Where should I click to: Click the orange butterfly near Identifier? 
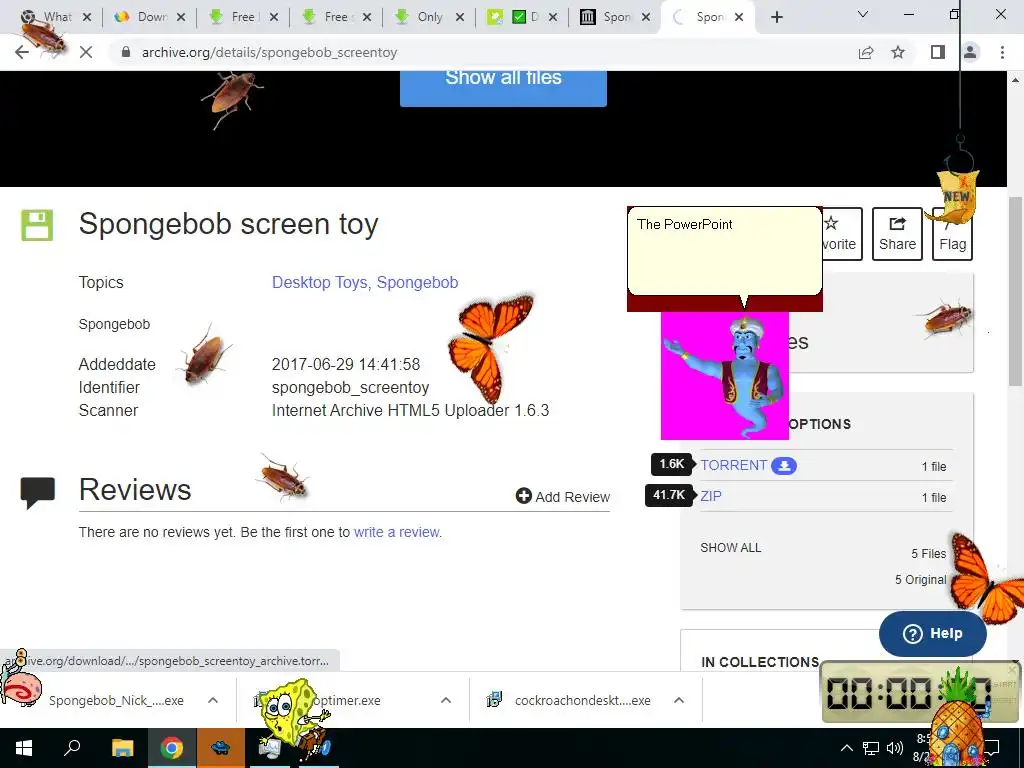pyautogui.click(x=489, y=347)
